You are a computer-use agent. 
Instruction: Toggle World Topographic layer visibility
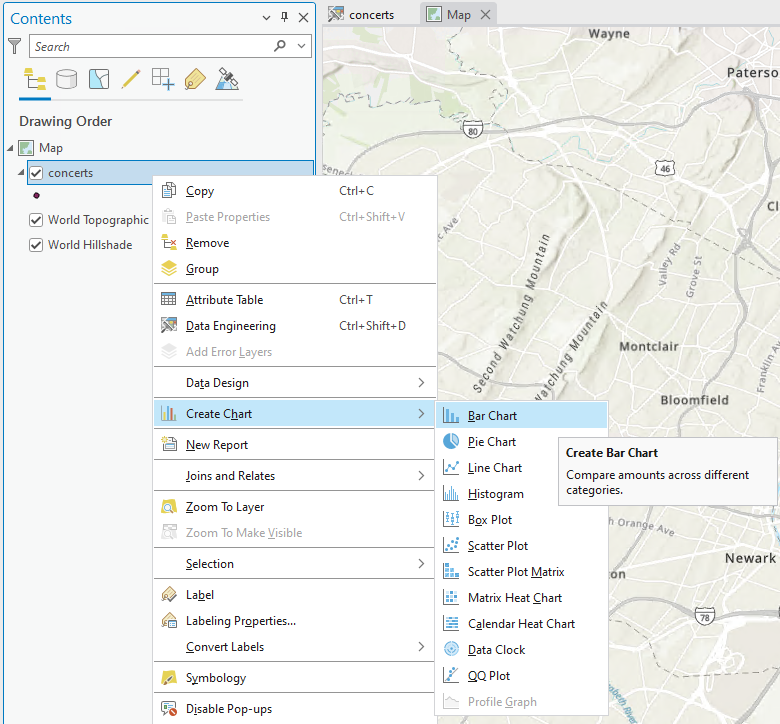pyautogui.click(x=37, y=220)
